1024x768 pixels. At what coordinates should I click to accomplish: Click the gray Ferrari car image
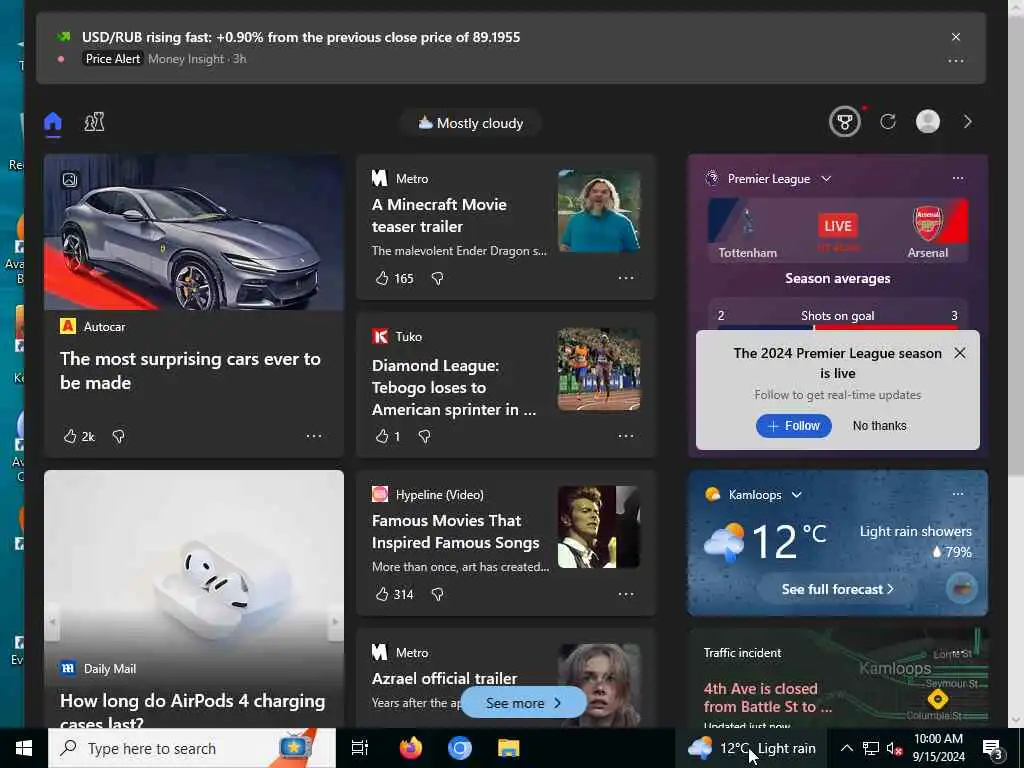click(194, 232)
